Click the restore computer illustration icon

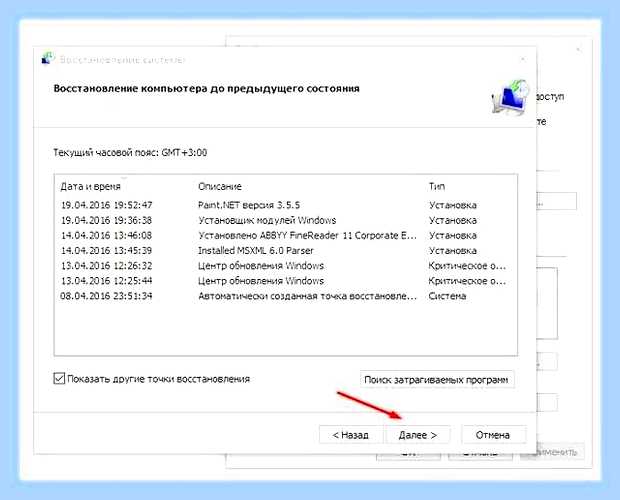click(x=510, y=97)
